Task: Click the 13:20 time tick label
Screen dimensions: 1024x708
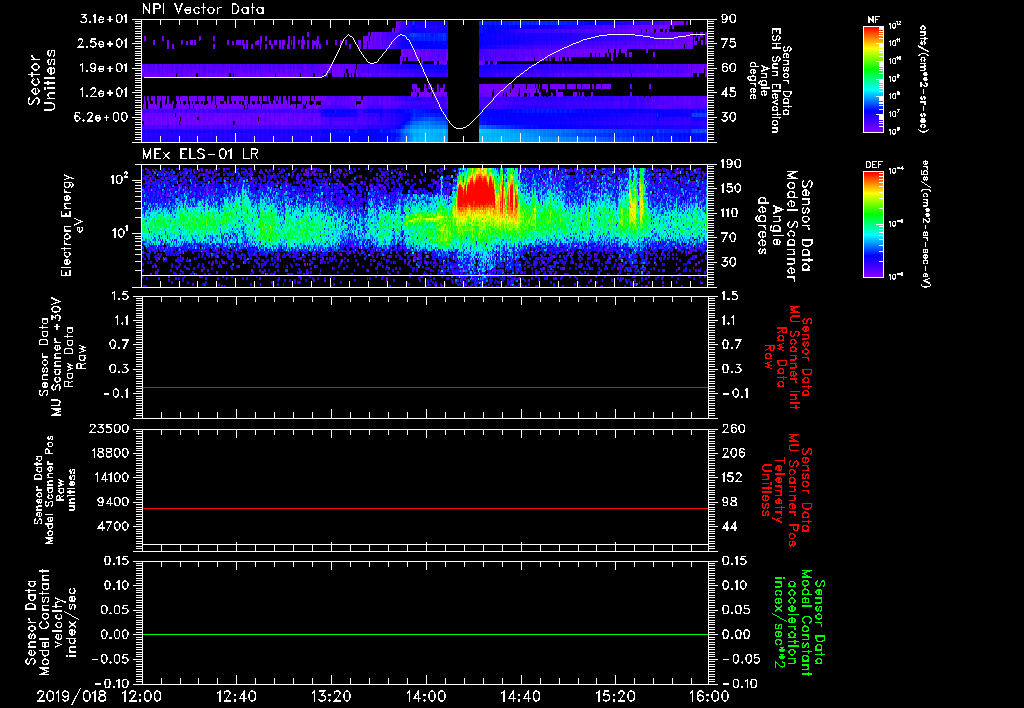Action: pyautogui.click(x=331, y=696)
